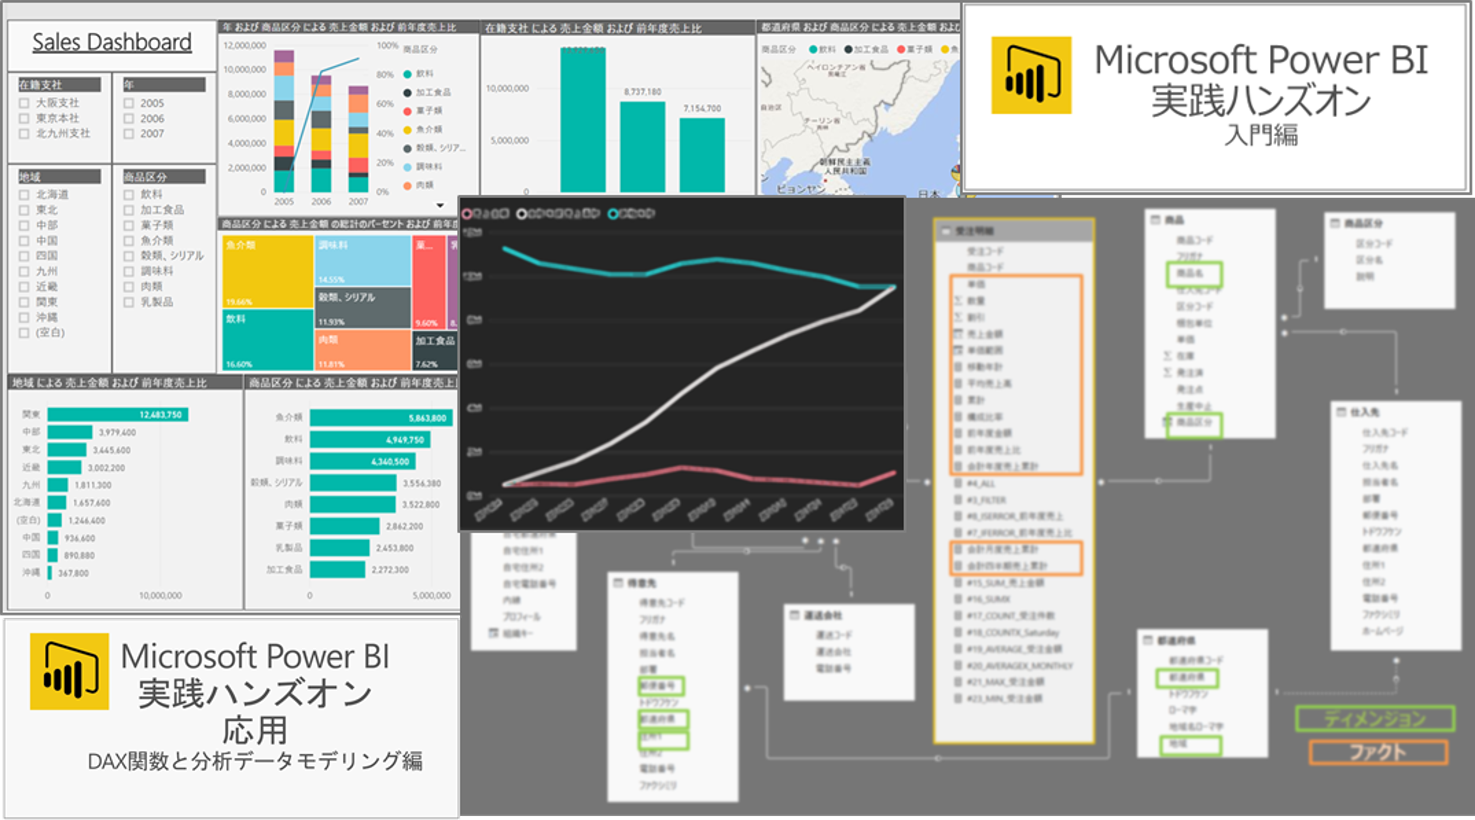Image resolution: width=1475 pixels, height=820 pixels.
Task: Tick the 大阪支社 checkbox in 在籍支社 slicer
Action: pyautogui.click(x=24, y=103)
